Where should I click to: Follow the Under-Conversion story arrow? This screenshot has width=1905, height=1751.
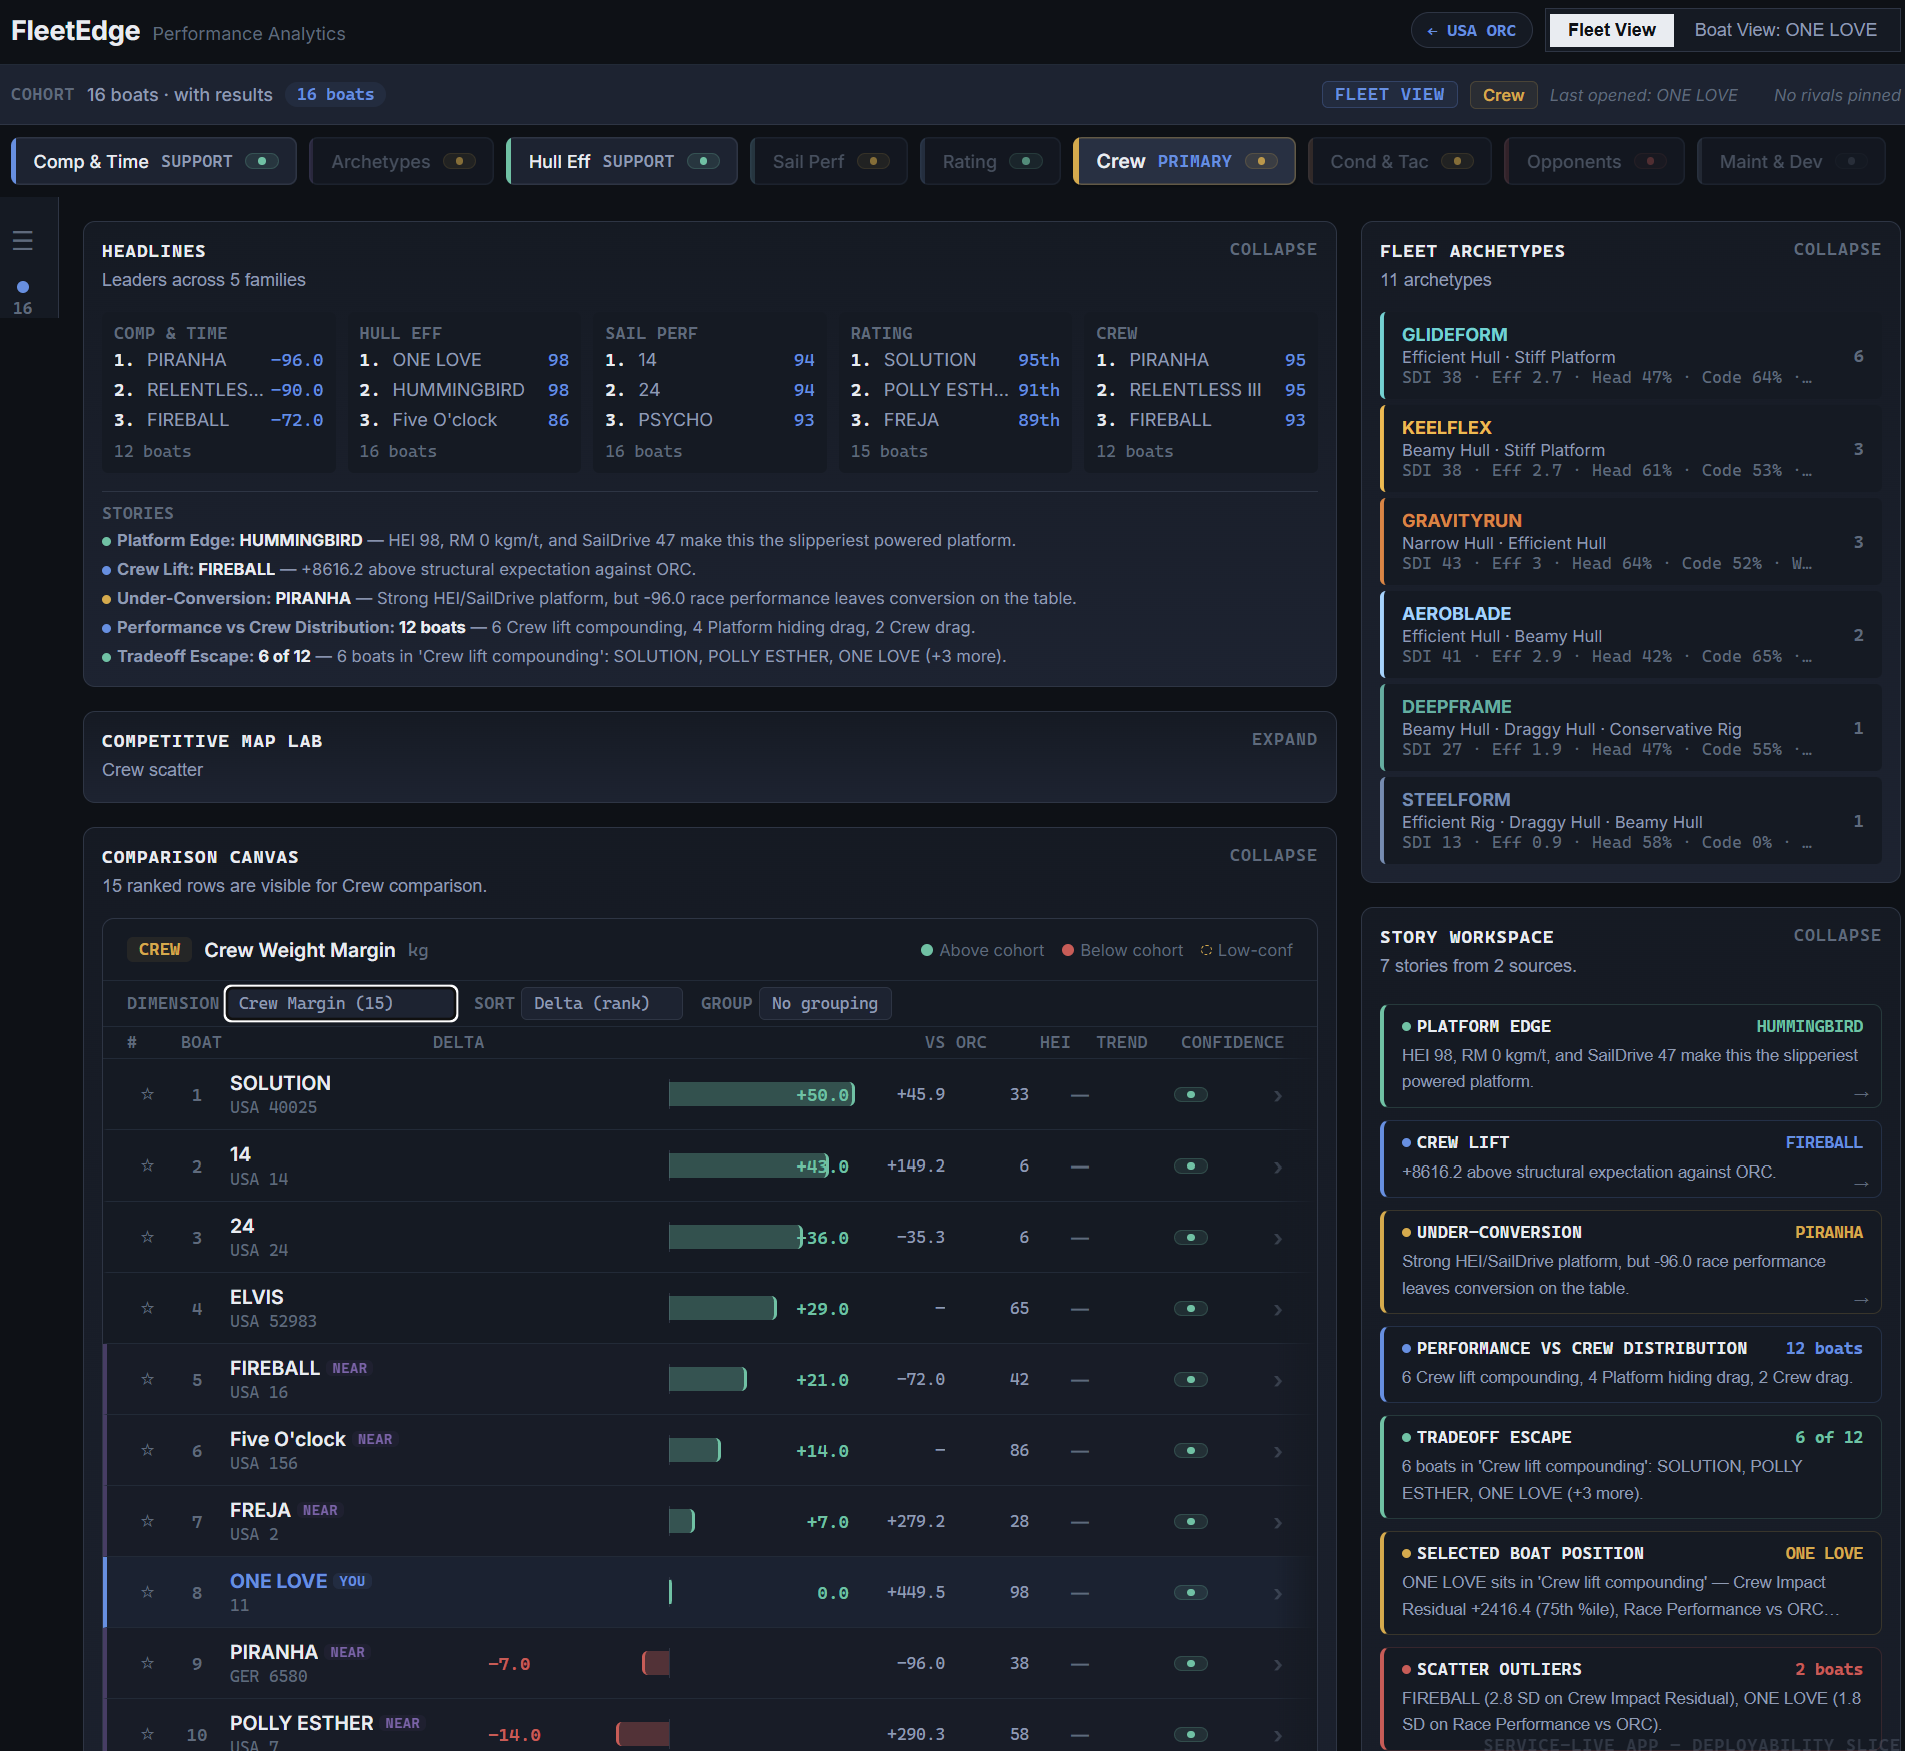pyautogui.click(x=1861, y=1300)
